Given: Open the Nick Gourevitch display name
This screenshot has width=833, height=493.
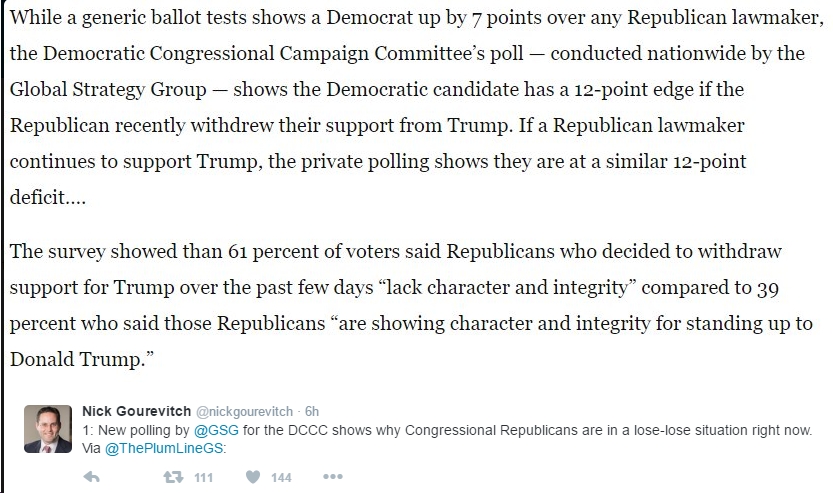Looking at the screenshot, I should coord(137,411).
